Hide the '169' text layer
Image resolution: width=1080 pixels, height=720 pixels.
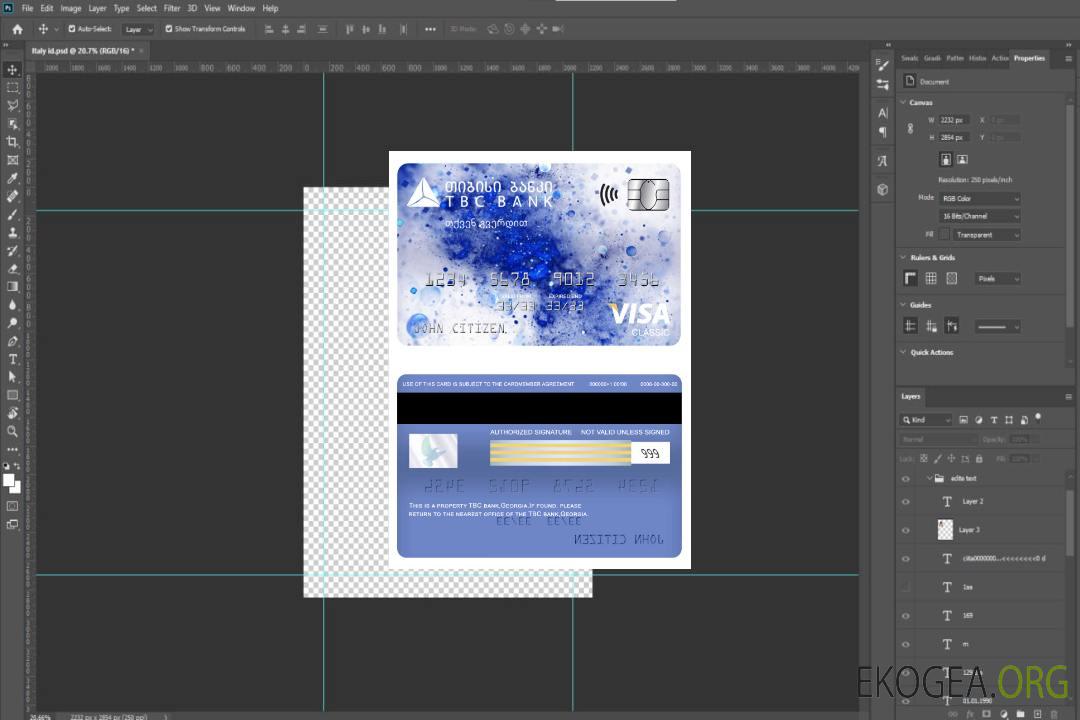906,616
